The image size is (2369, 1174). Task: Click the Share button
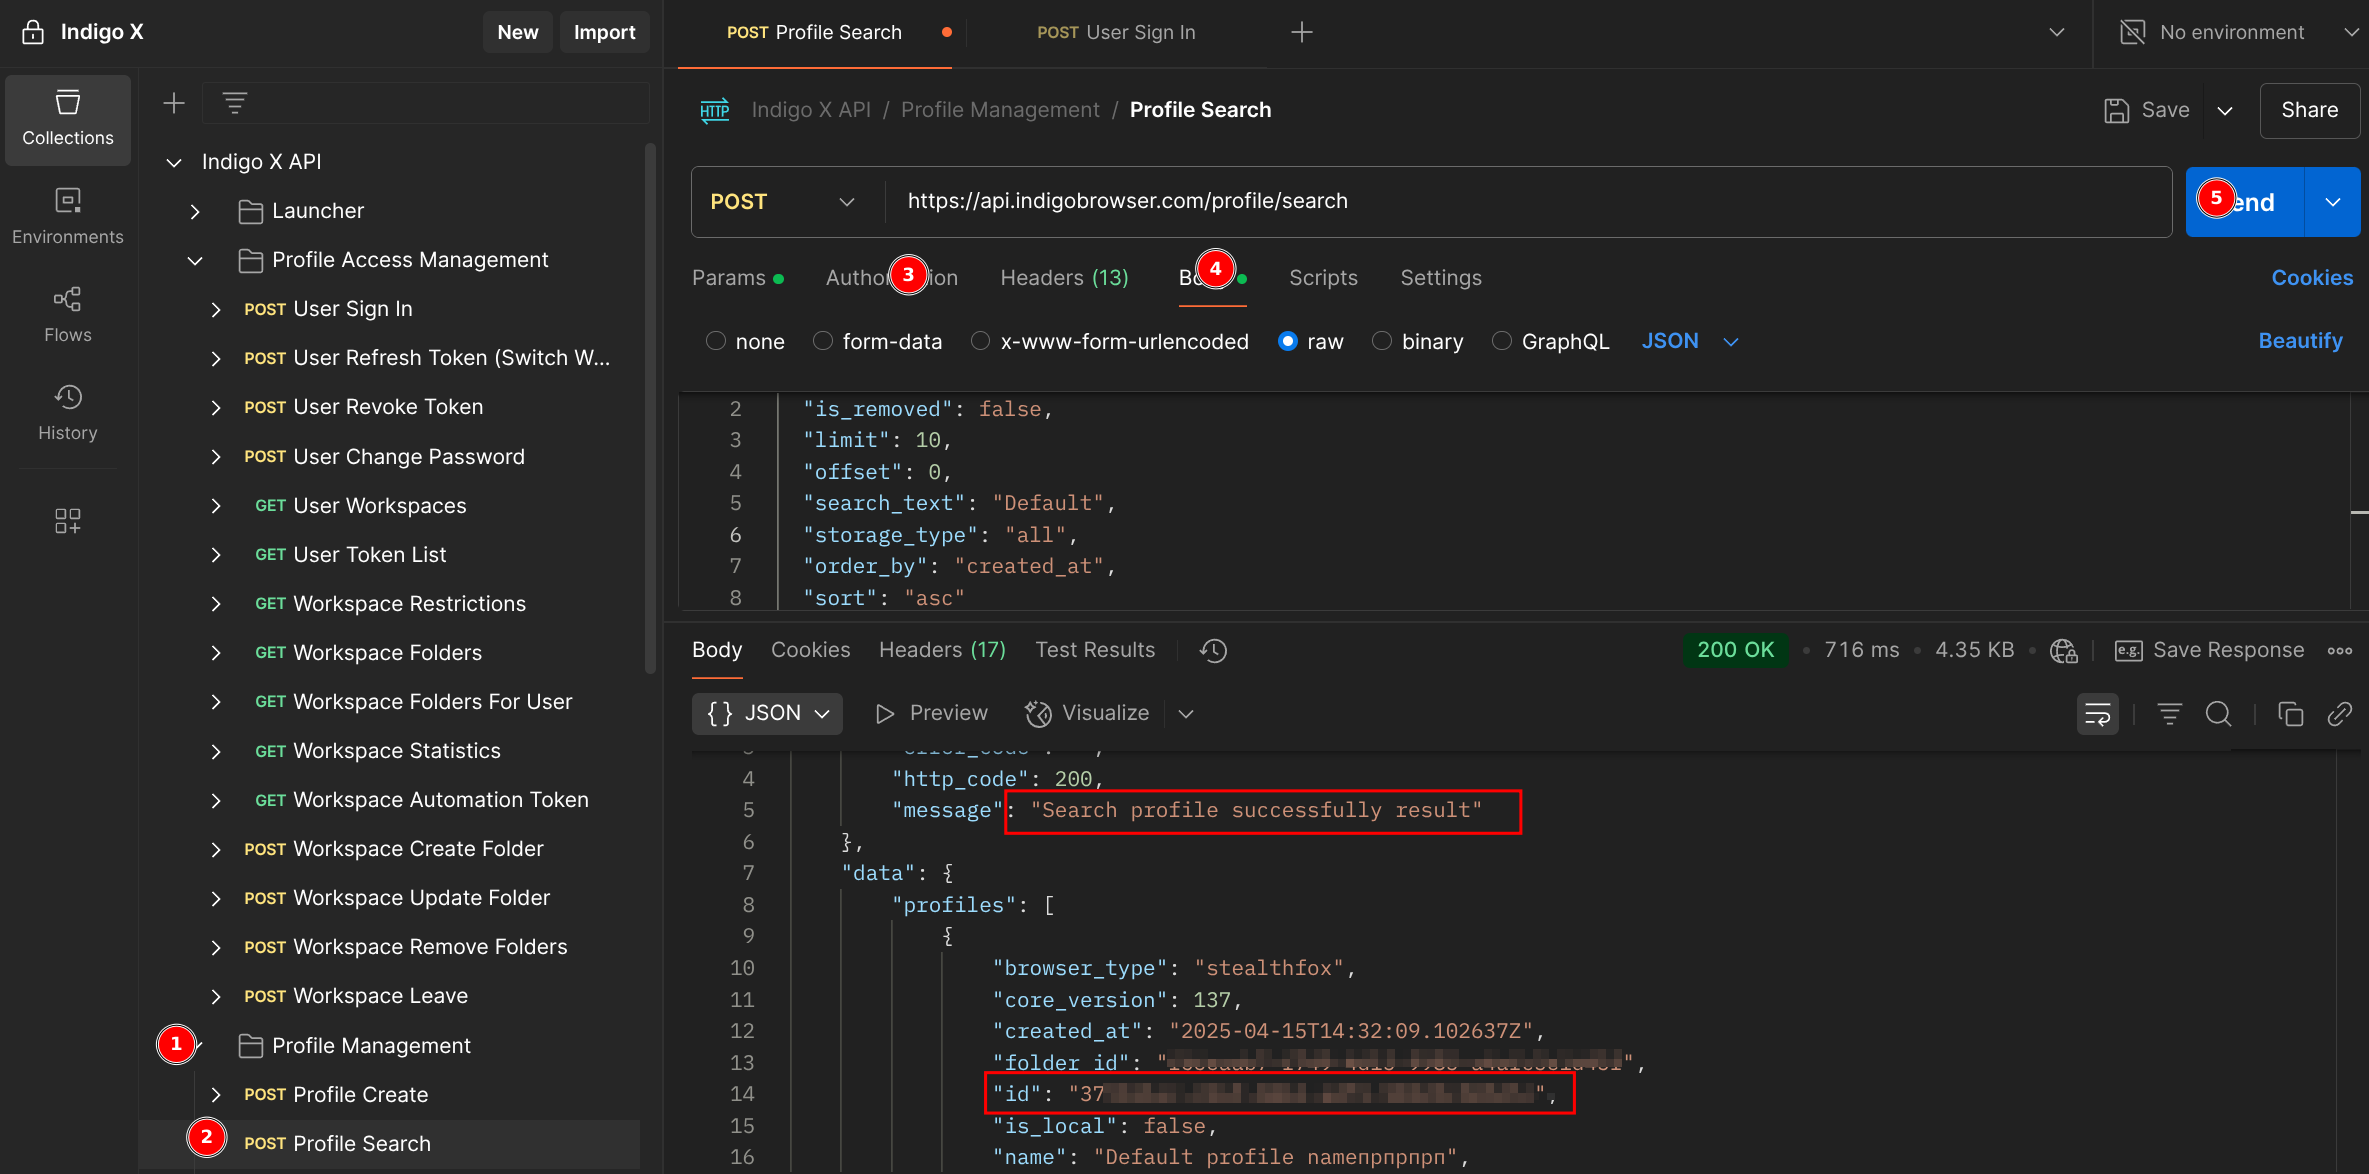point(2309,110)
